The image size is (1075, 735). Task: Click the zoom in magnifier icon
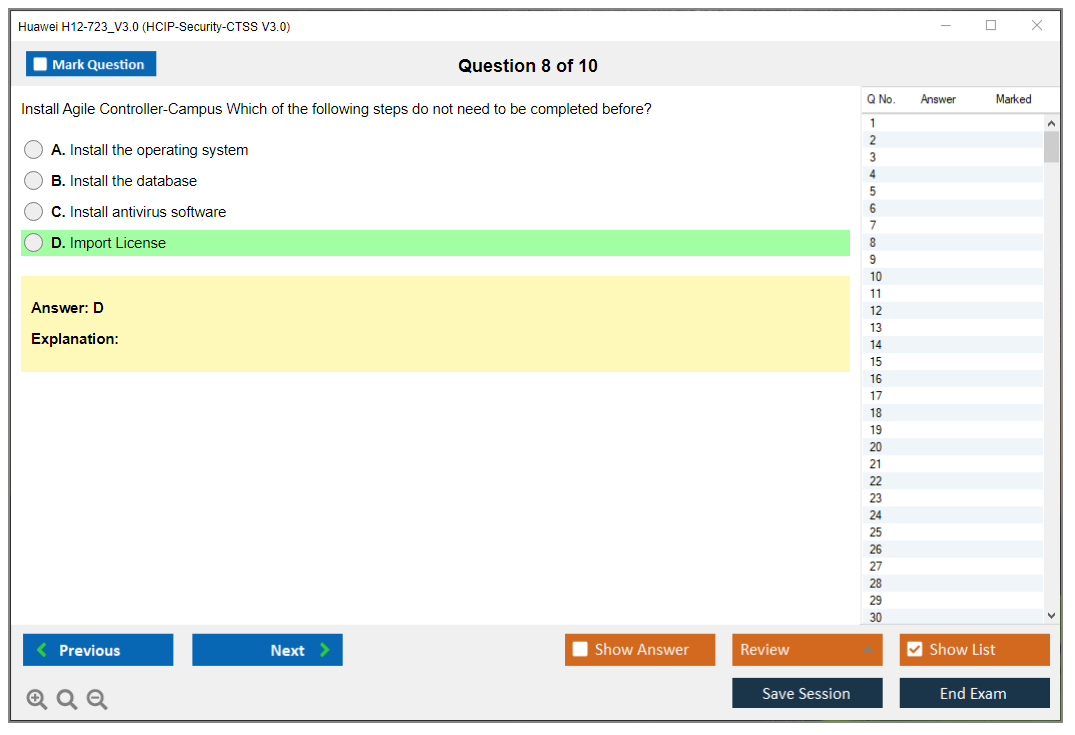[37, 700]
